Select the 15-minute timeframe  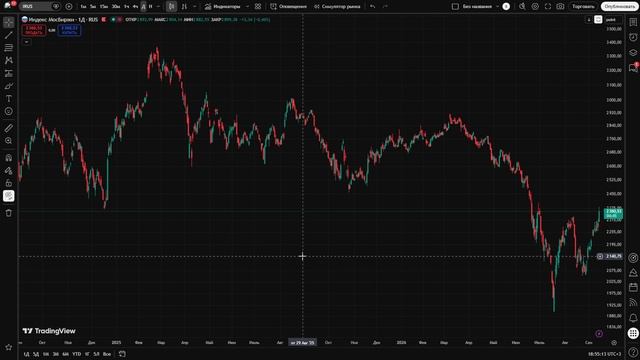point(104,7)
